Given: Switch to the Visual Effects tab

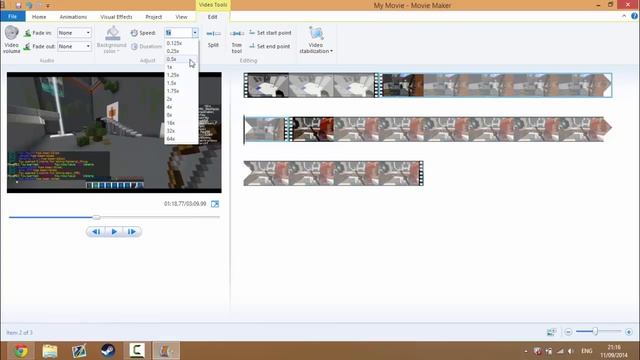Looking at the screenshot, I should pyautogui.click(x=116, y=17).
